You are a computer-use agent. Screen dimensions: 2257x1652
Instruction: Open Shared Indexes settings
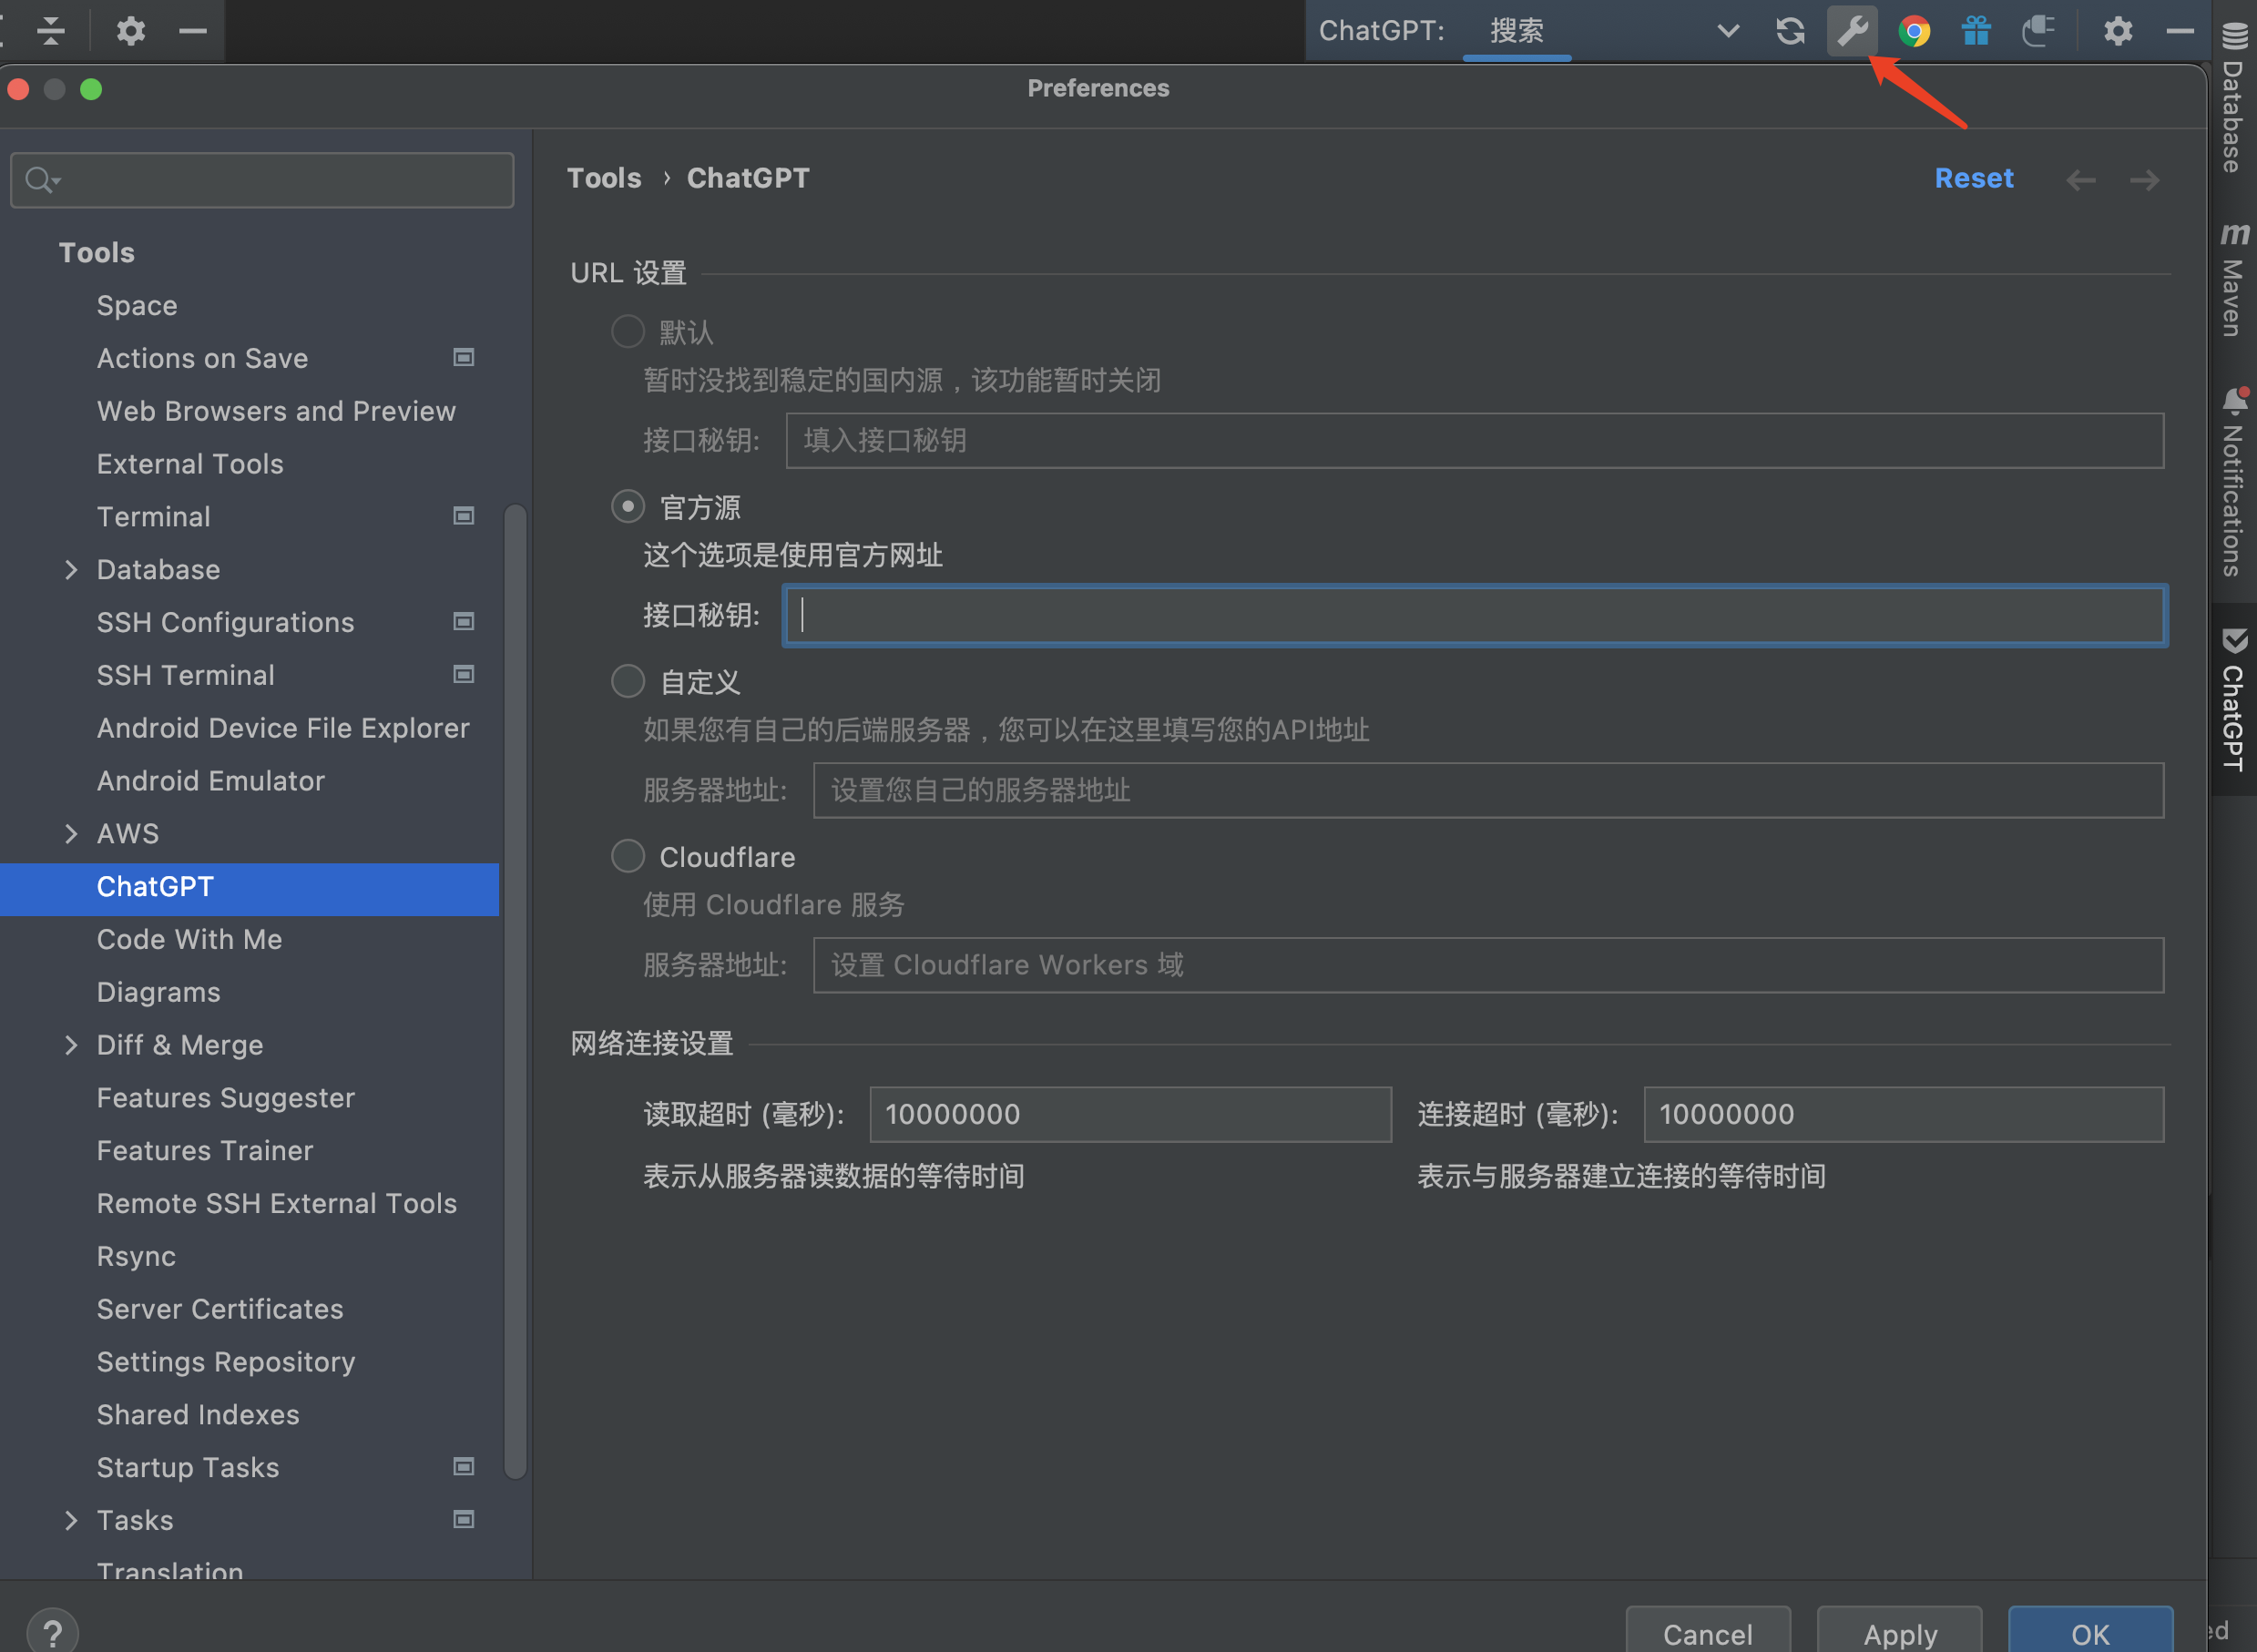click(x=198, y=1415)
